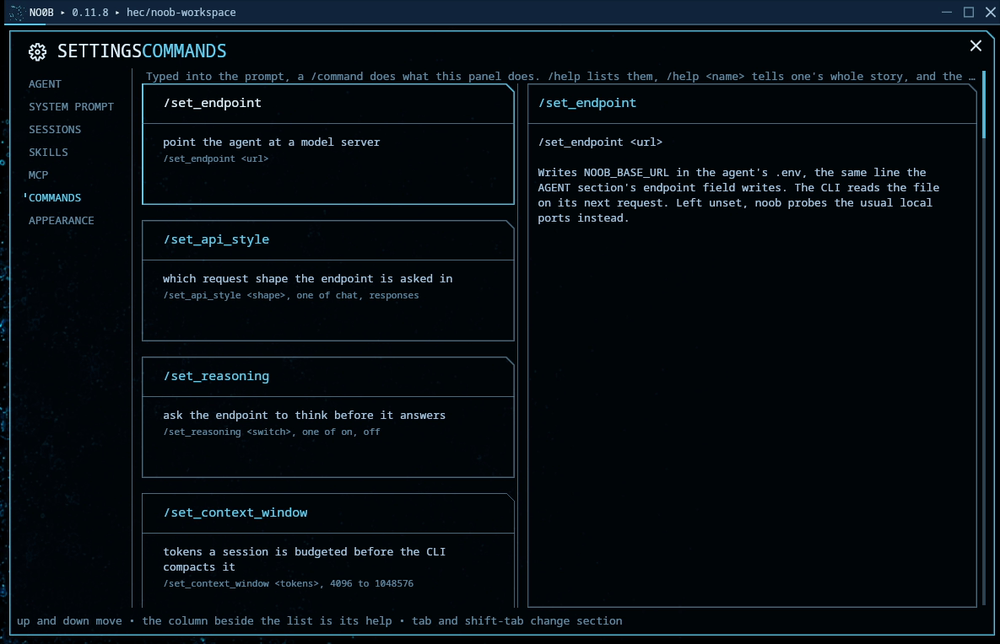Open the APPEARANCE section
This screenshot has width=1000, height=644.
61,221
